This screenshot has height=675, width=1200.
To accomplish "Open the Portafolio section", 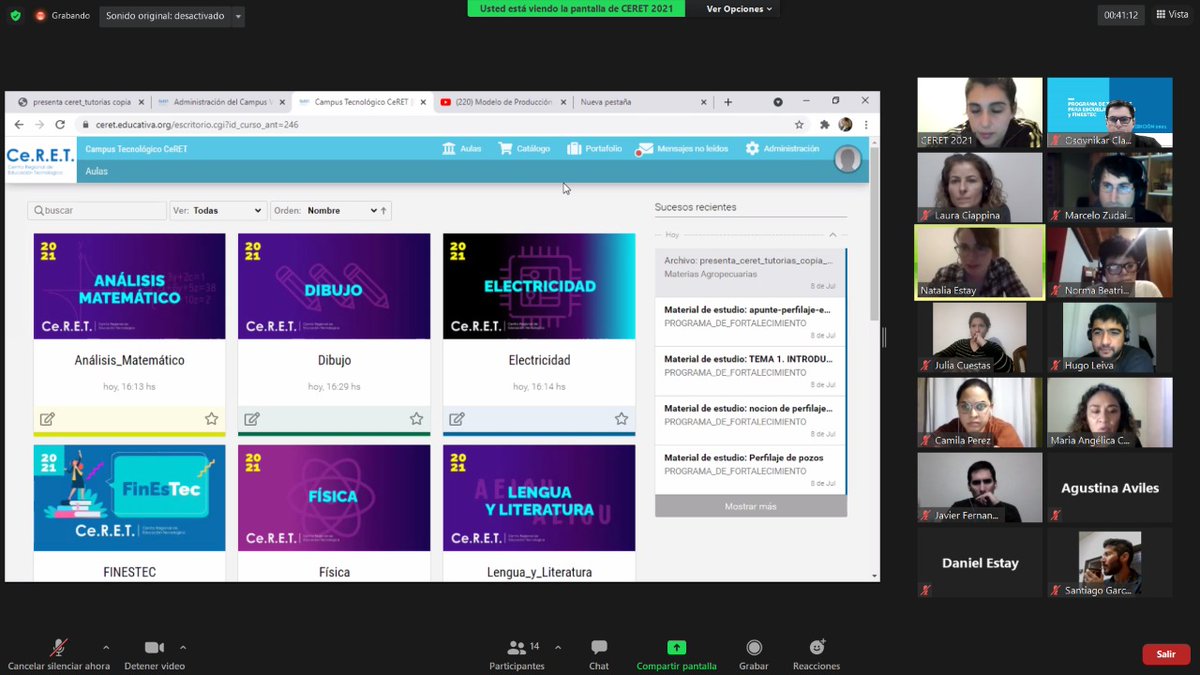I will (594, 148).
